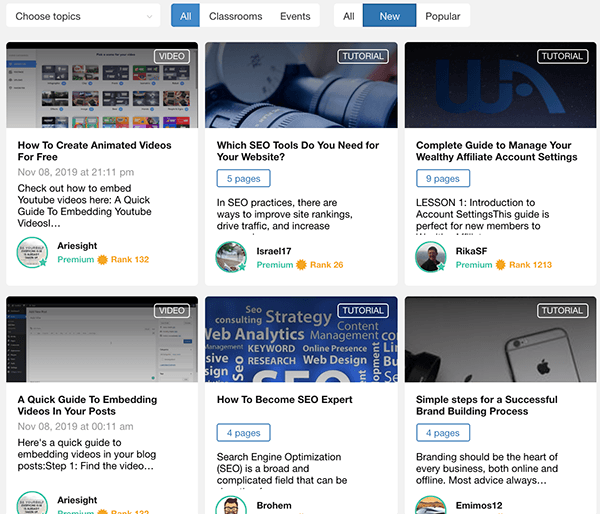This screenshot has height=514, width=600.
Task: Open 'How To Create Animated Videos For Free'
Action: point(95,151)
